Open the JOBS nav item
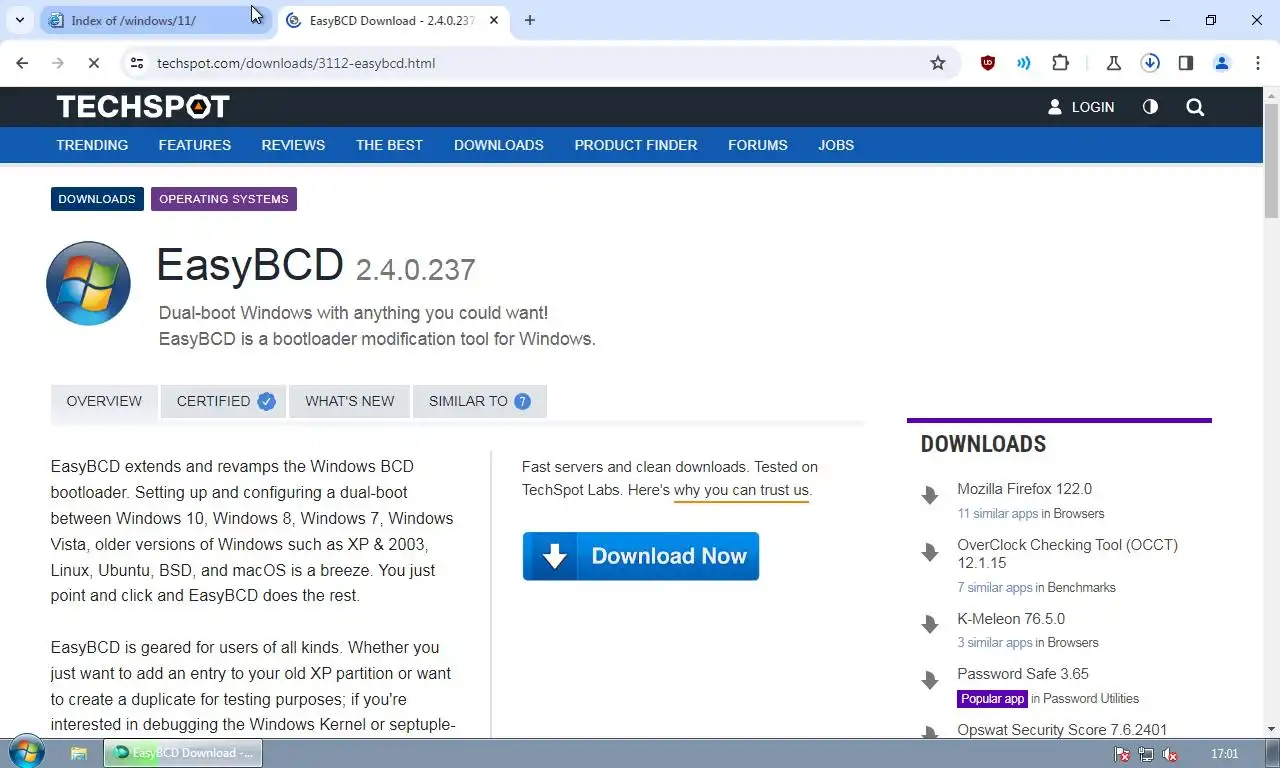 pyautogui.click(x=836, y=145)
